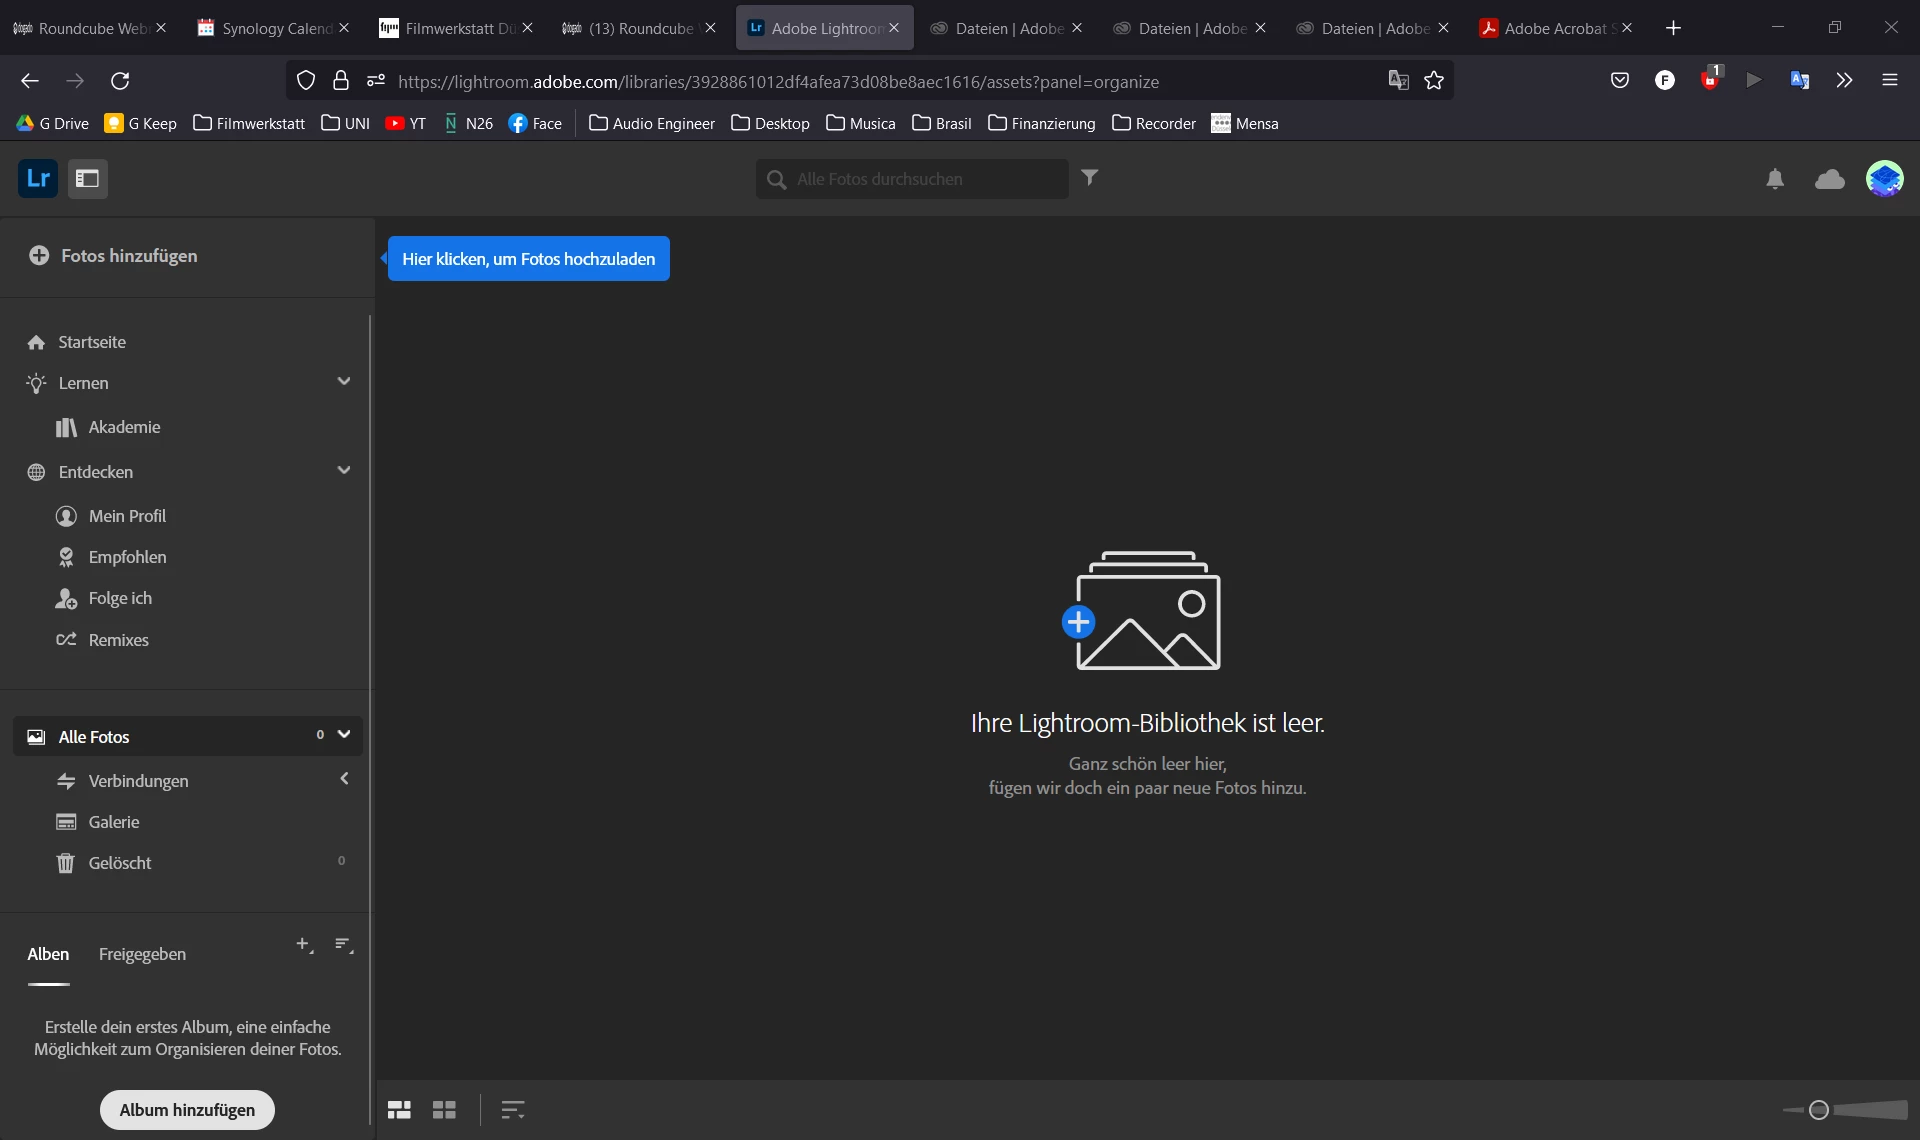
Task: Expand the Verbindungen chevron
Action: pos(344,779)
